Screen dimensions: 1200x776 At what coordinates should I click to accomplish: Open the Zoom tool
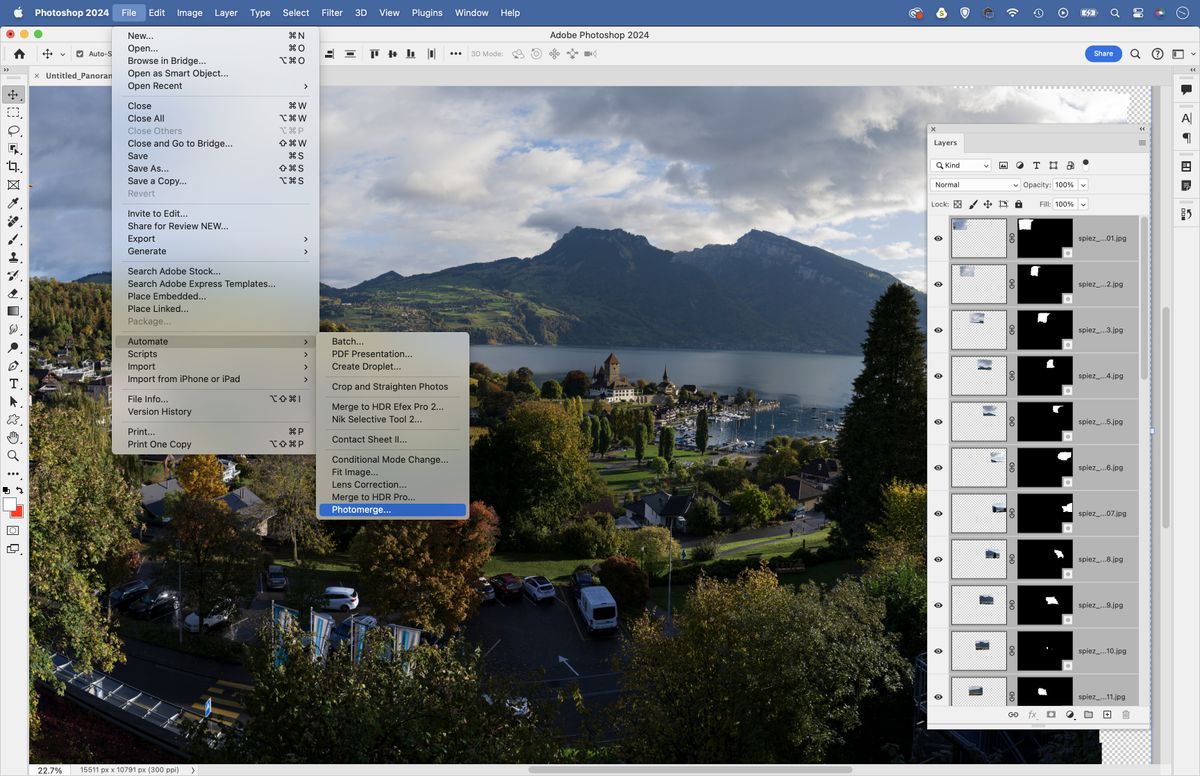[x=14, y=455]
